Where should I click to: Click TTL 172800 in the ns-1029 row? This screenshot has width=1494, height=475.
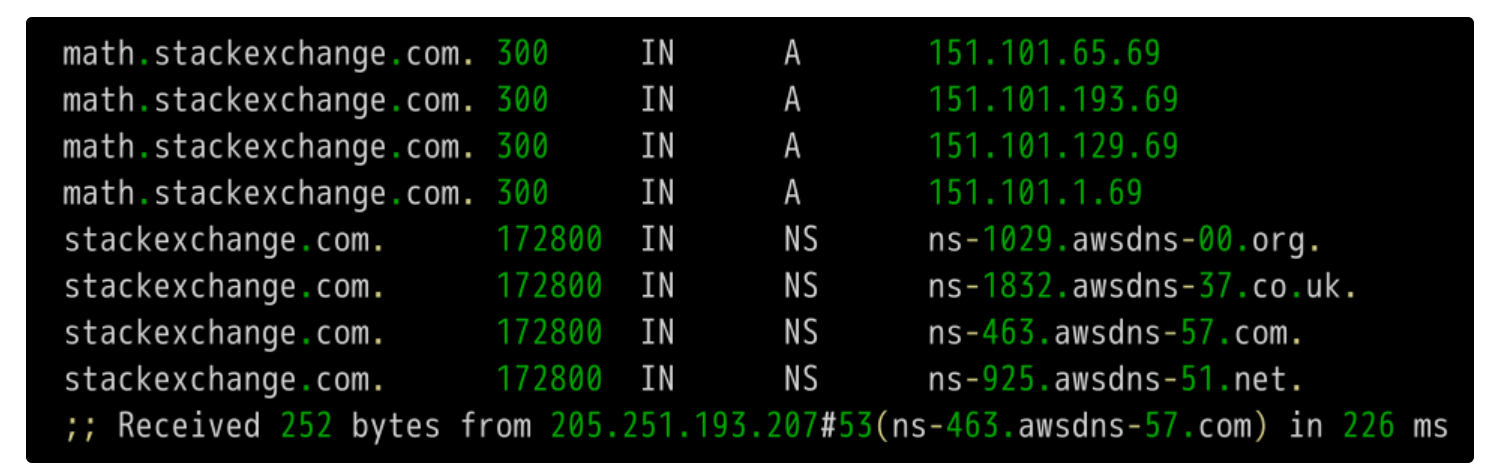click(x=549, y=240)
